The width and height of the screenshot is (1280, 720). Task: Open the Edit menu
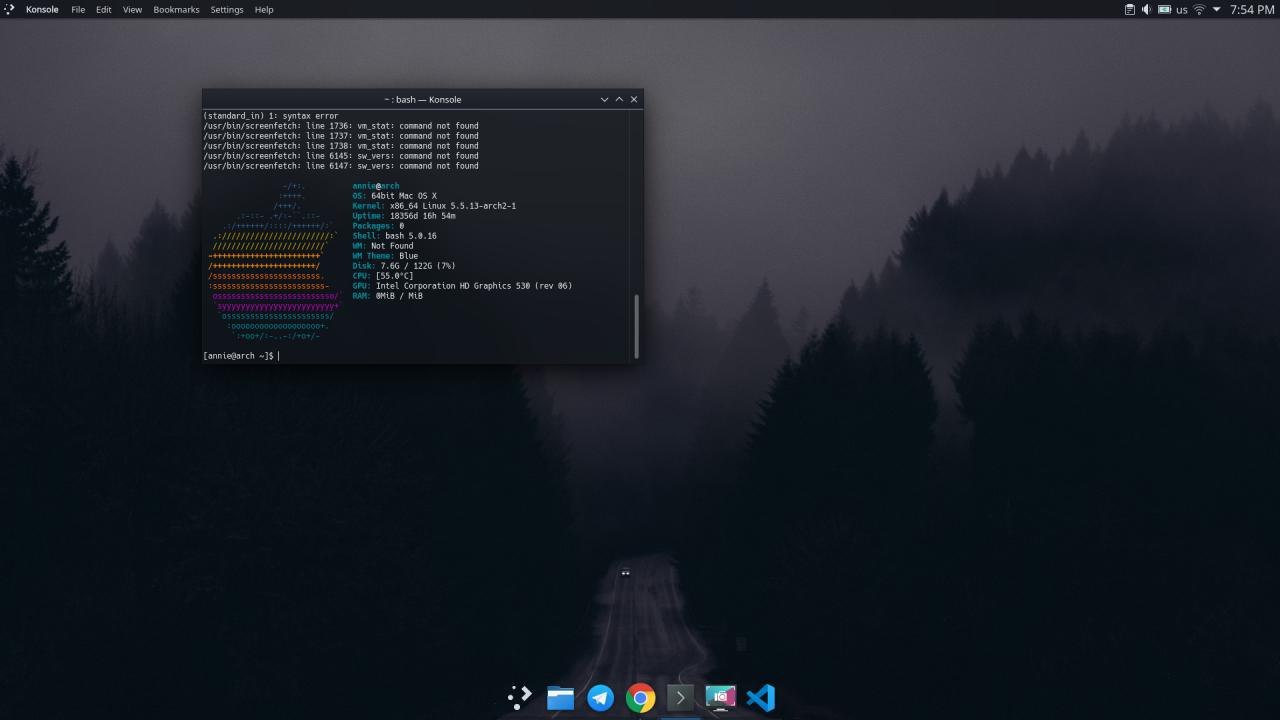click(x=104, y=10)
